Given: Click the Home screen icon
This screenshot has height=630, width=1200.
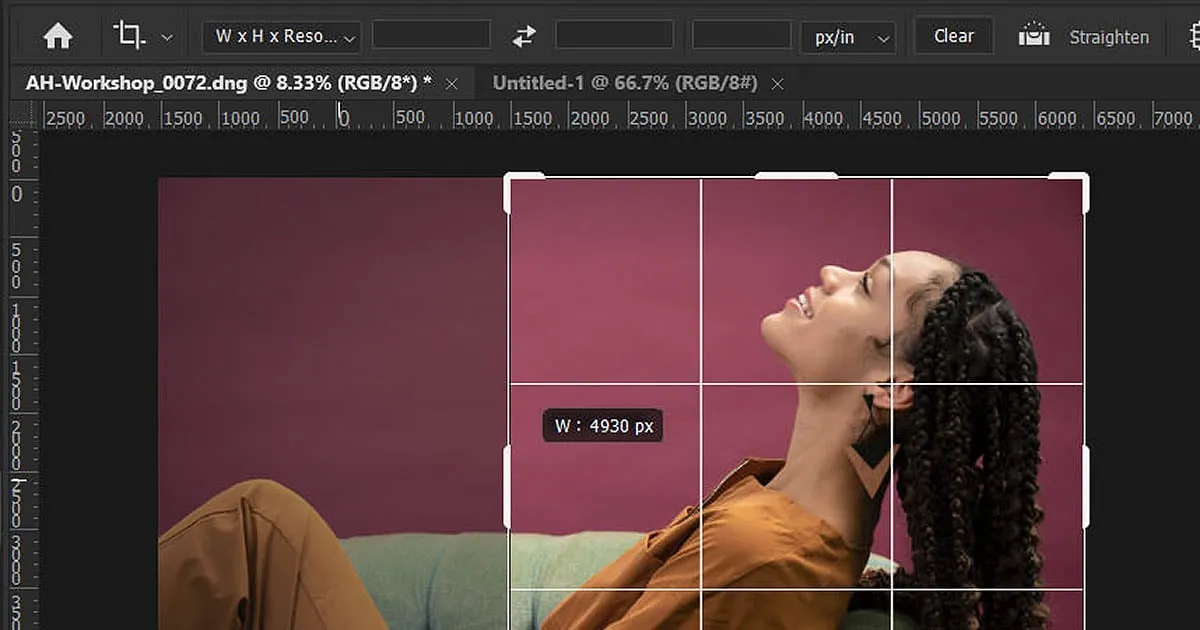Looking at the screenshot, I should (x=57, y=35).
